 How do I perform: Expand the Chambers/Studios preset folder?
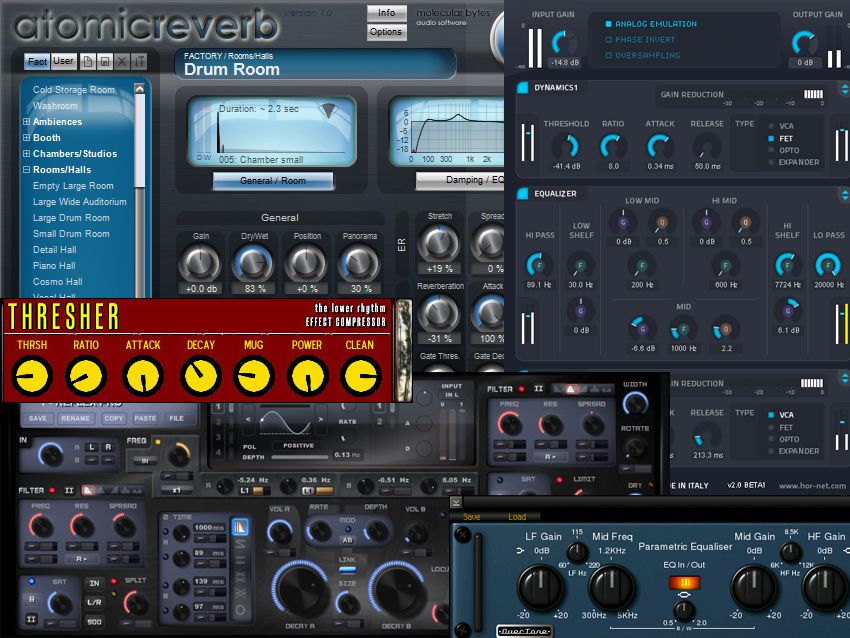point(26,153)
